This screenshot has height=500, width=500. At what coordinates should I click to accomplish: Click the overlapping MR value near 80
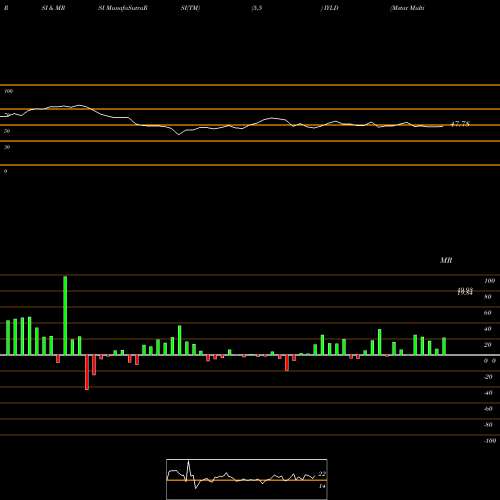(465, 292)
